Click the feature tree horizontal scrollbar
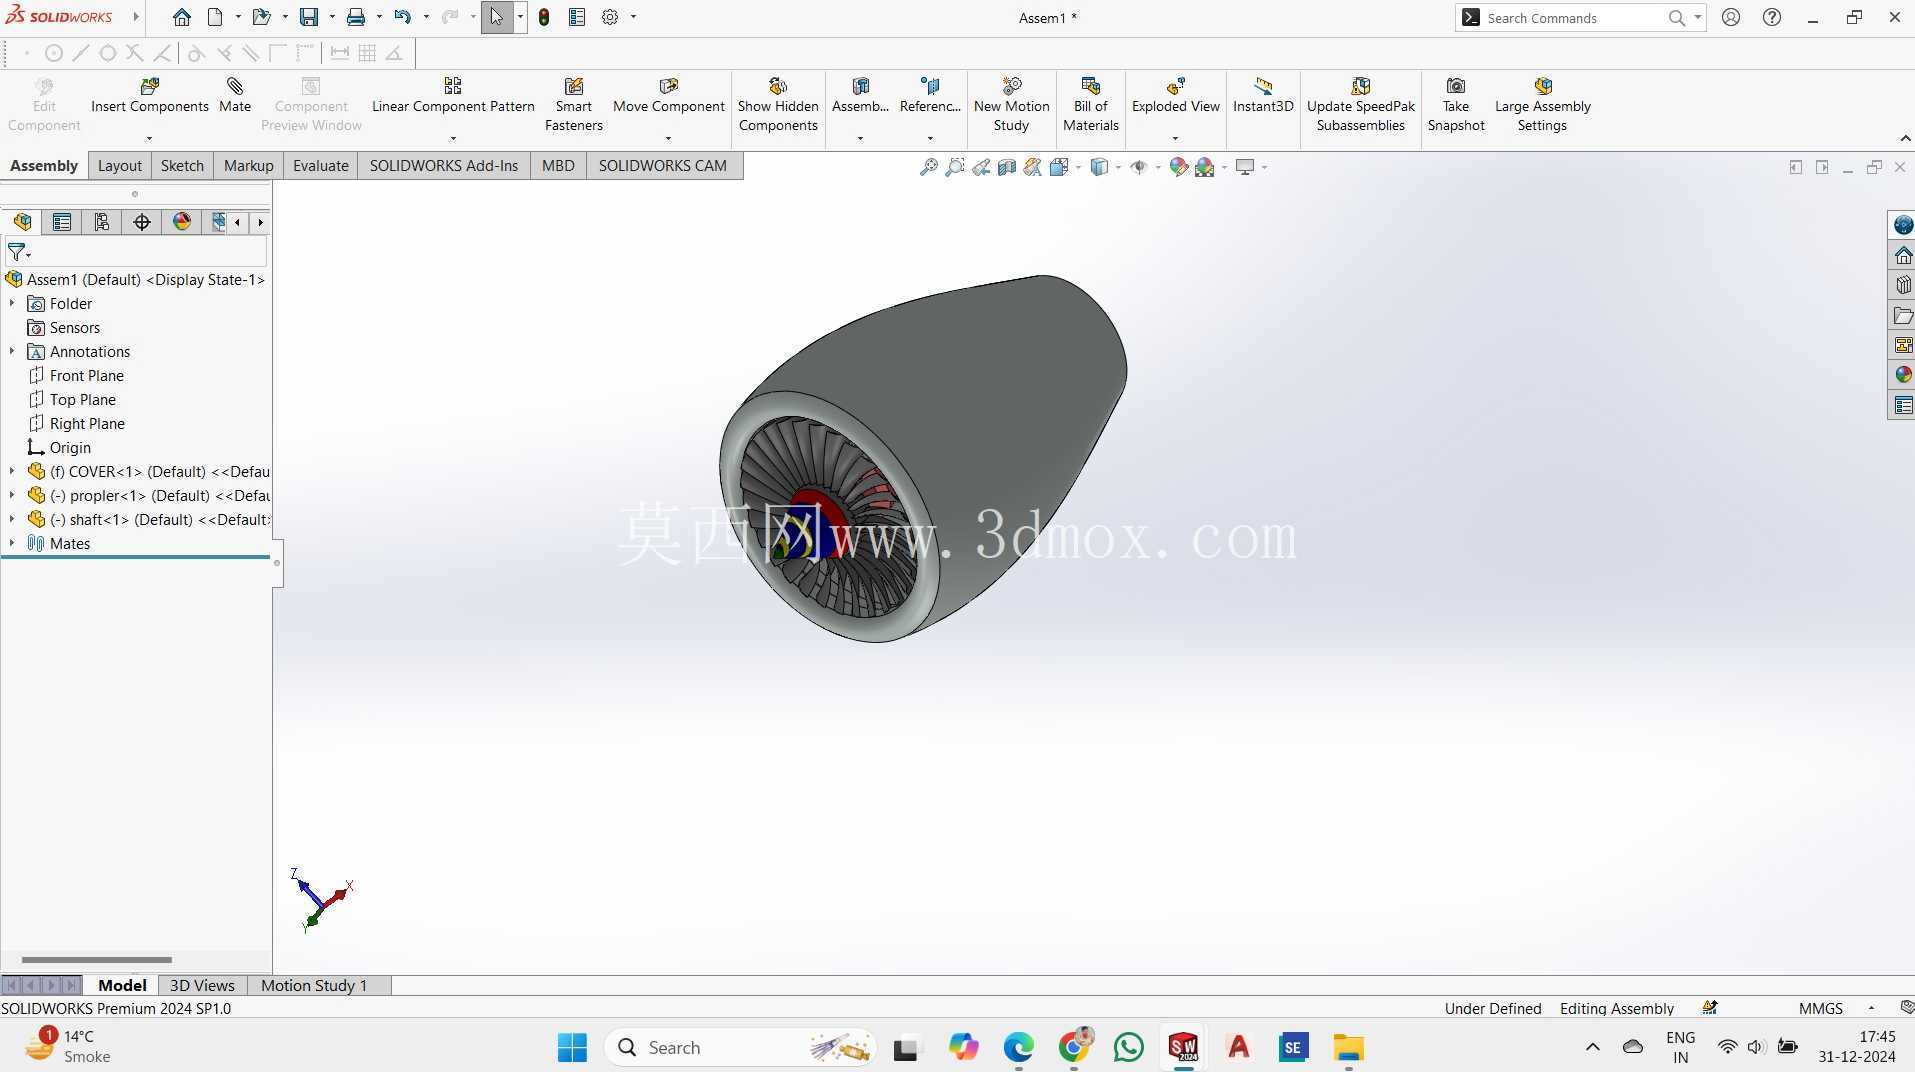The image size is (1915, 1072). point(97,960)
